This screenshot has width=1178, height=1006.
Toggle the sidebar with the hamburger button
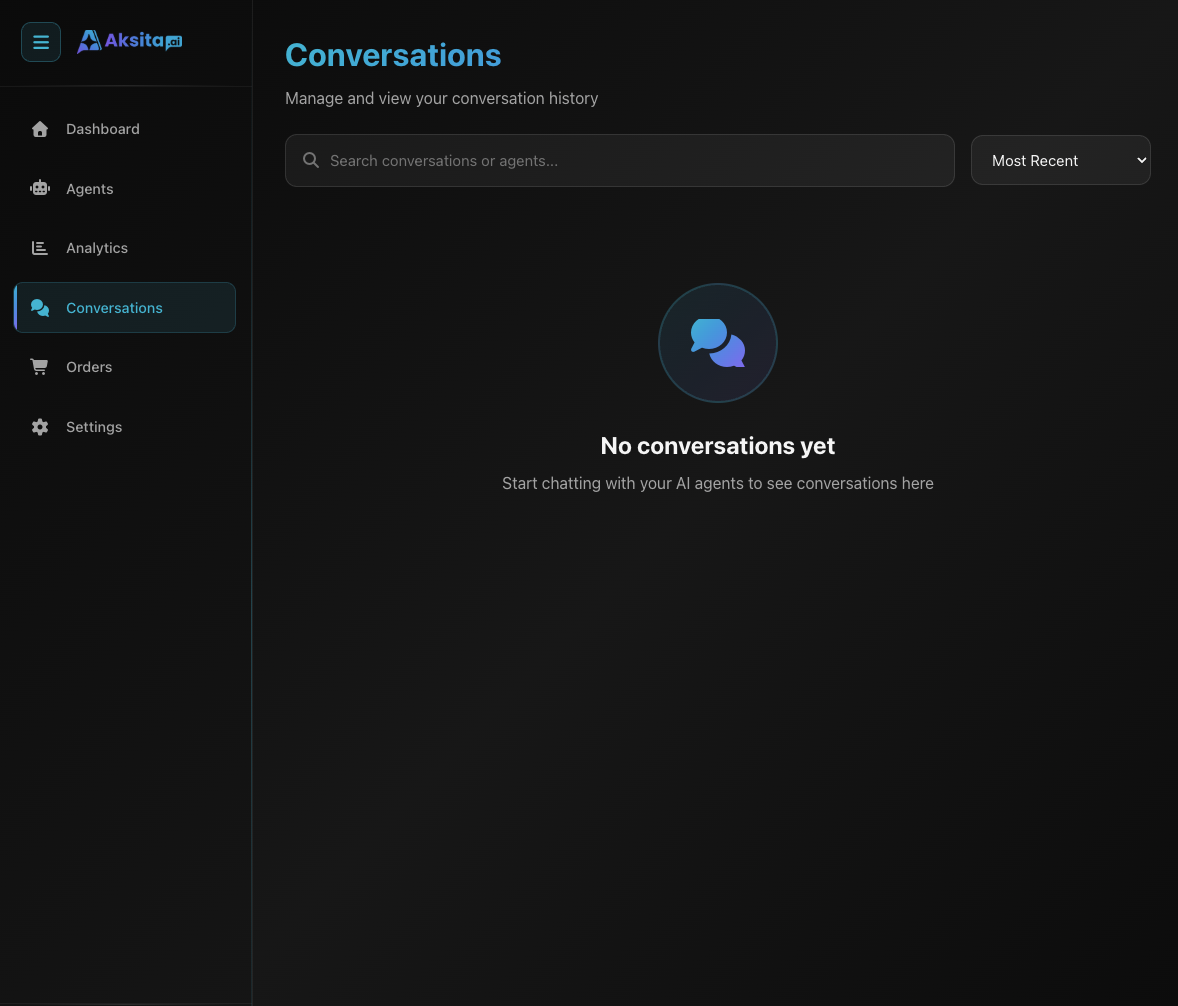pyautogui.click(x=40, y=42)
